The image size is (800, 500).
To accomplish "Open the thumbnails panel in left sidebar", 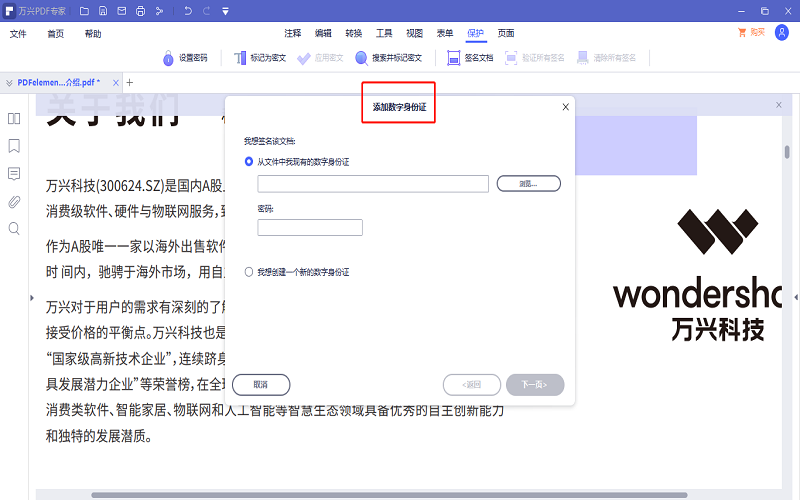I will point(14,118).
